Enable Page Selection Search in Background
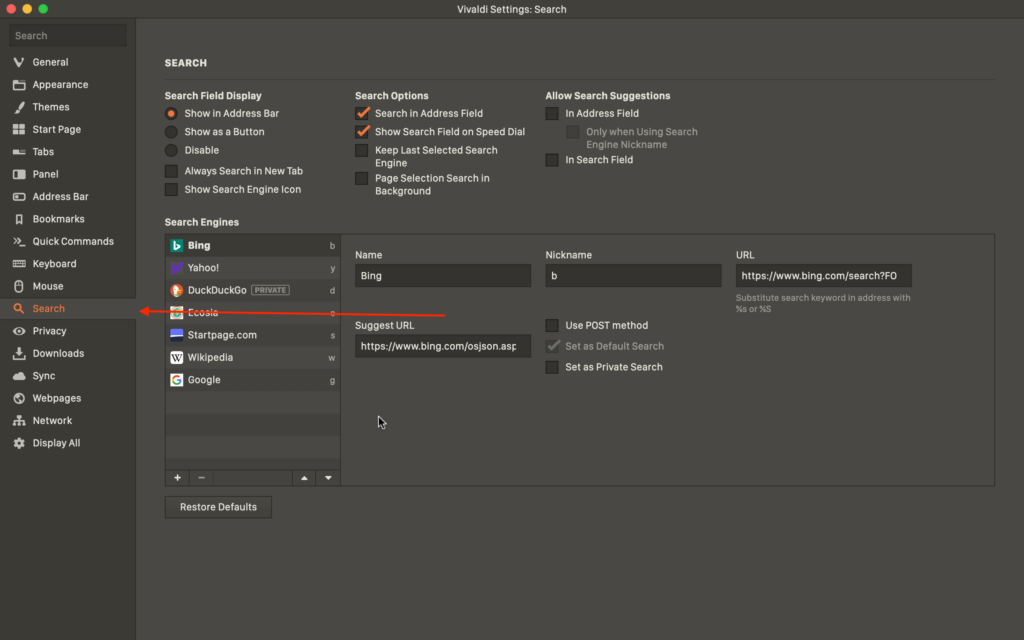This screenshot has height=640, width=1024. click(362, 178)
